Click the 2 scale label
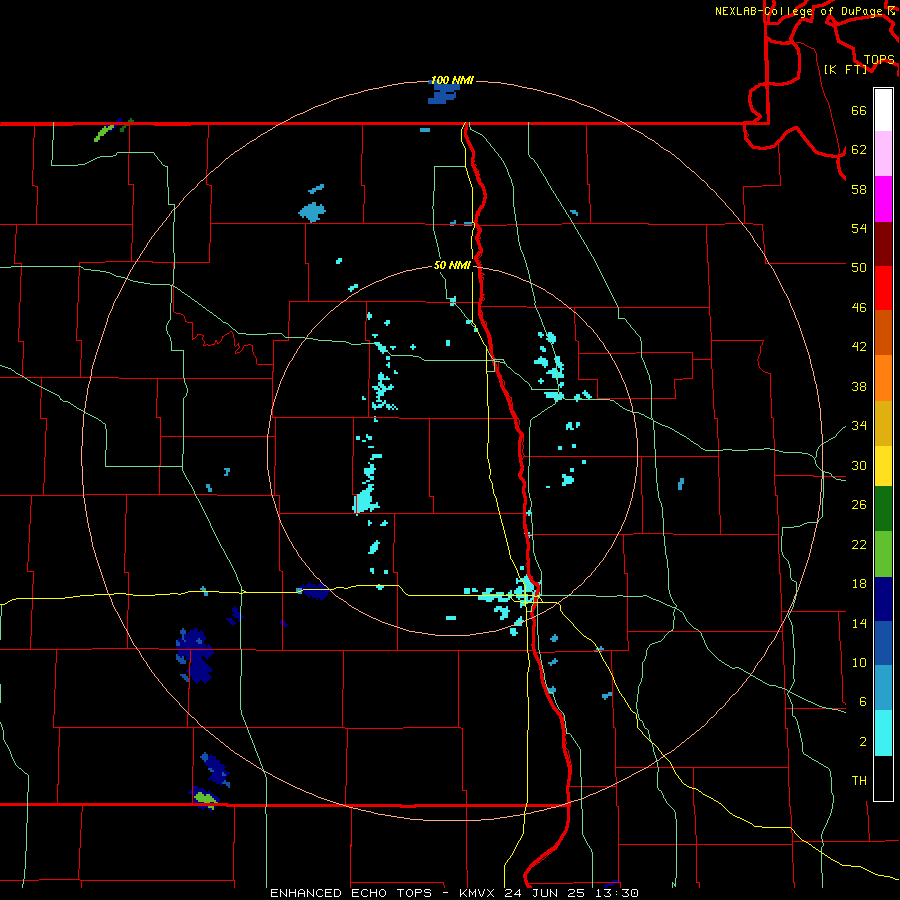The height and width of the screenshot is (900, 900). pyautogui.click(x=863, y=742)
